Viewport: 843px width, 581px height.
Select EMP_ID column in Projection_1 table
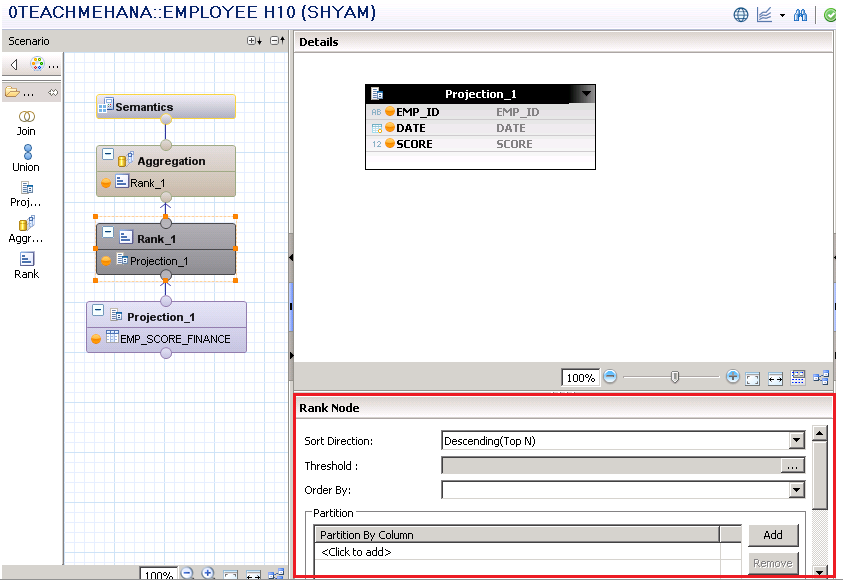[480, 112]
